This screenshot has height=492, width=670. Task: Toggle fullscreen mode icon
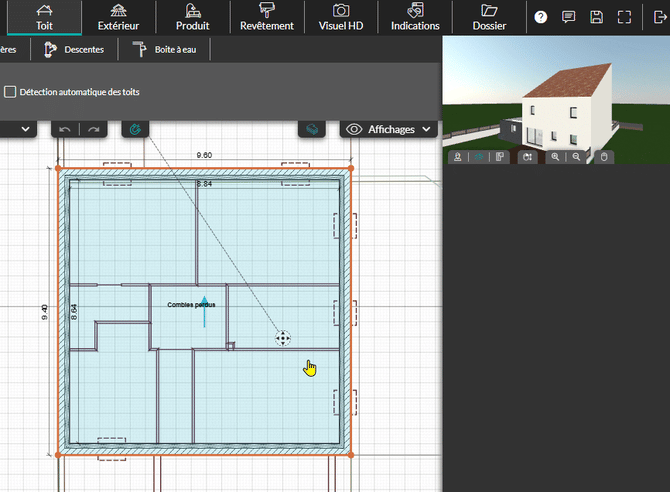624,17
